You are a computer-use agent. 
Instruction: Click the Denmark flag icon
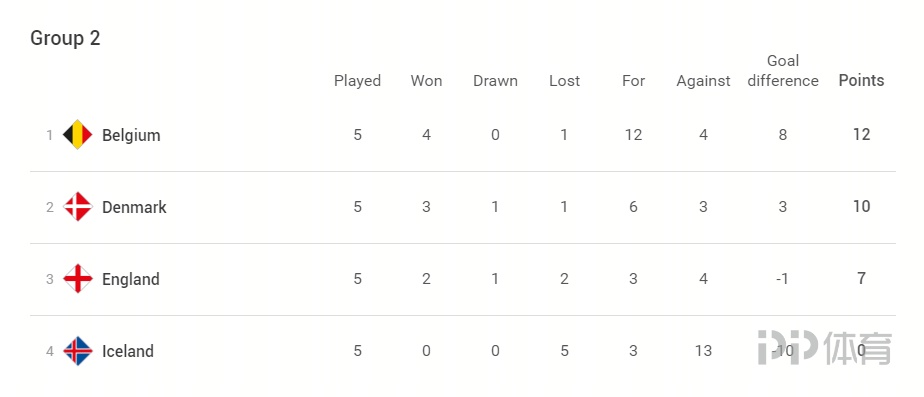coord(78,207)
